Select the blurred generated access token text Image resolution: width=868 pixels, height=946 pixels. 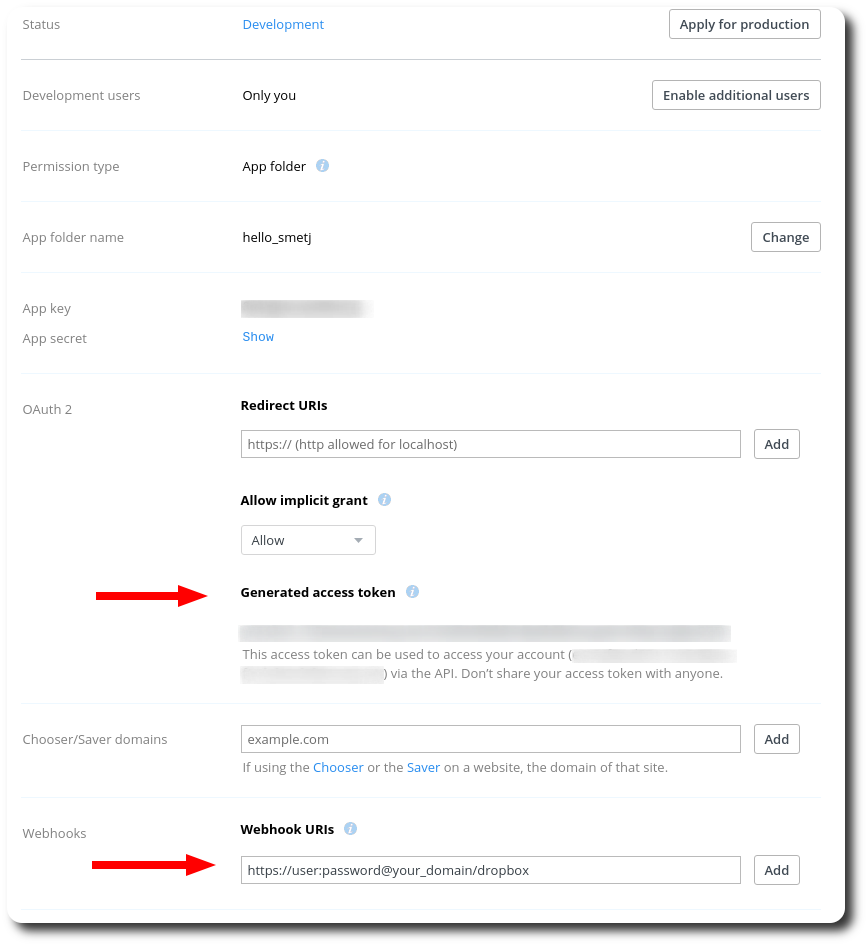coord(485,633)
